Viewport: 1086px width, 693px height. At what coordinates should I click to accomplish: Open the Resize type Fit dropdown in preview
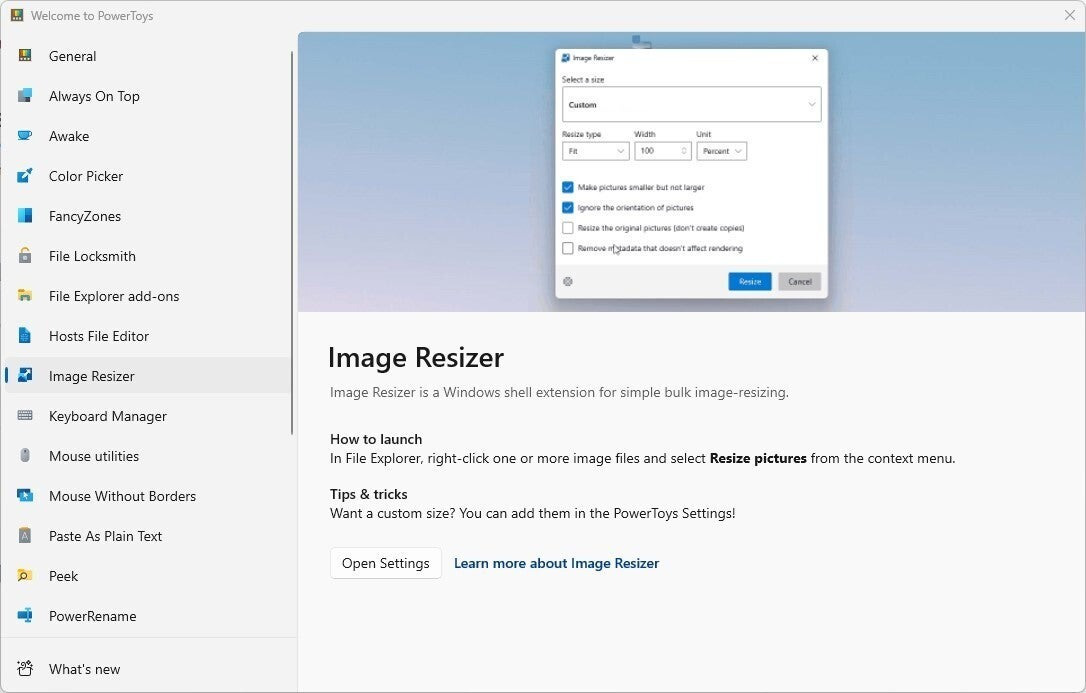pos(596,151)
